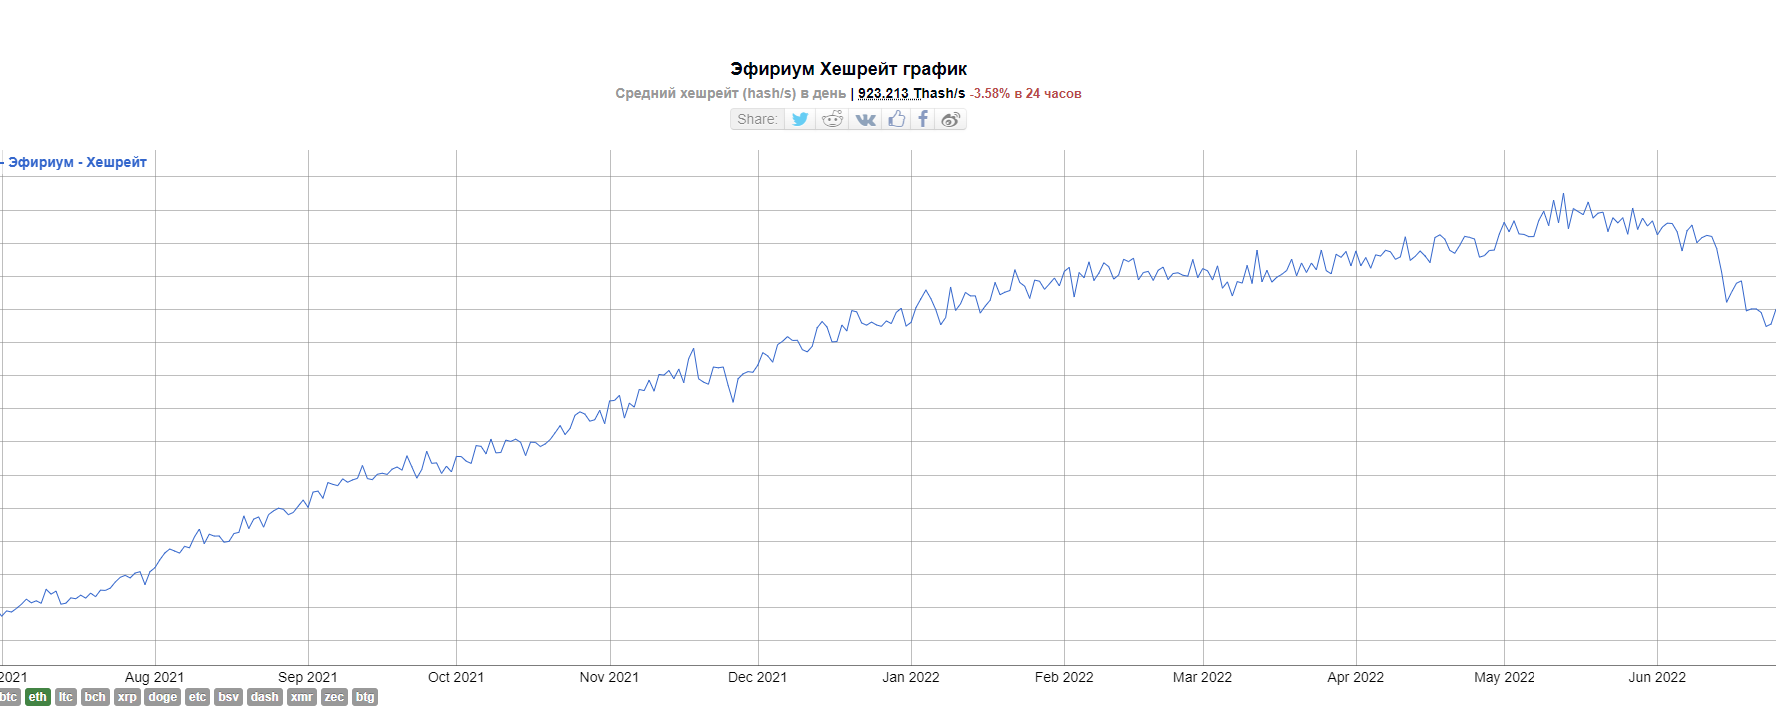Click the 923.213 Thash/s hashrate value

pyautogui.click(x=911, y=93)
